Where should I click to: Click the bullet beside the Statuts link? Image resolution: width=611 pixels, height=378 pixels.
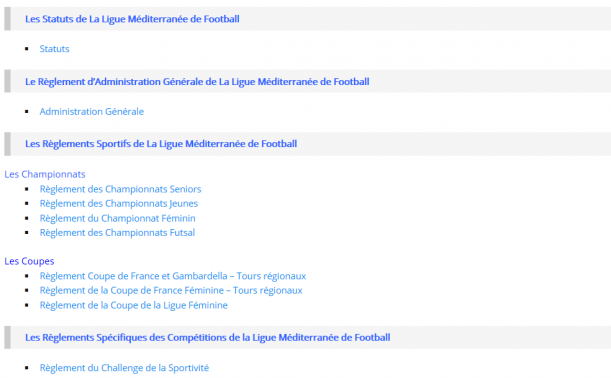pos(27,49)
